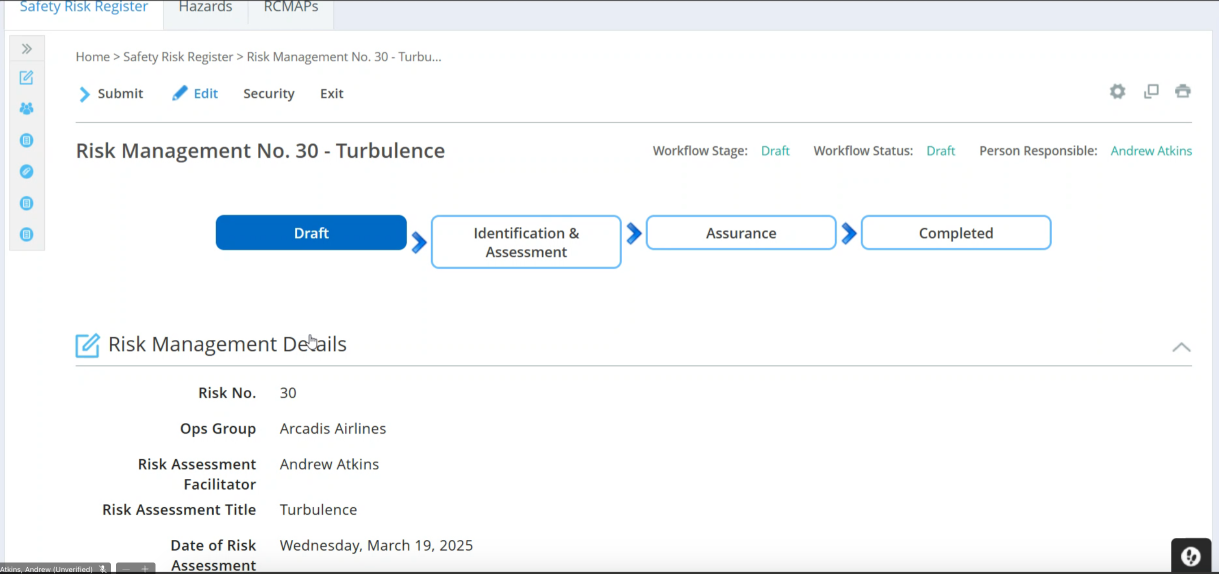Screen dimensions: 1219x574
Task: Expand the left sidebar with double chevron
Action: (x=27, y=48)
